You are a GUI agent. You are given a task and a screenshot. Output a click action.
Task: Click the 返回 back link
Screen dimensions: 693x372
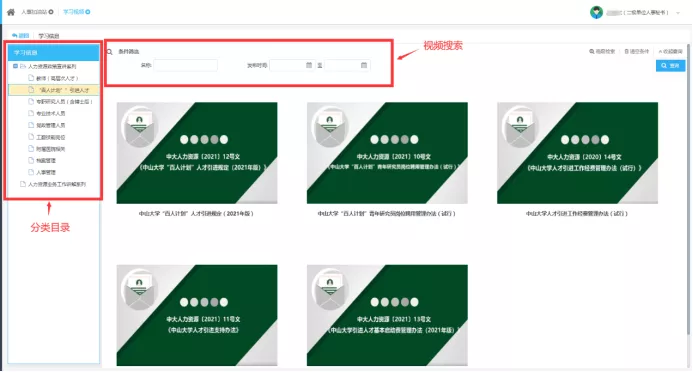coord(21,35)
